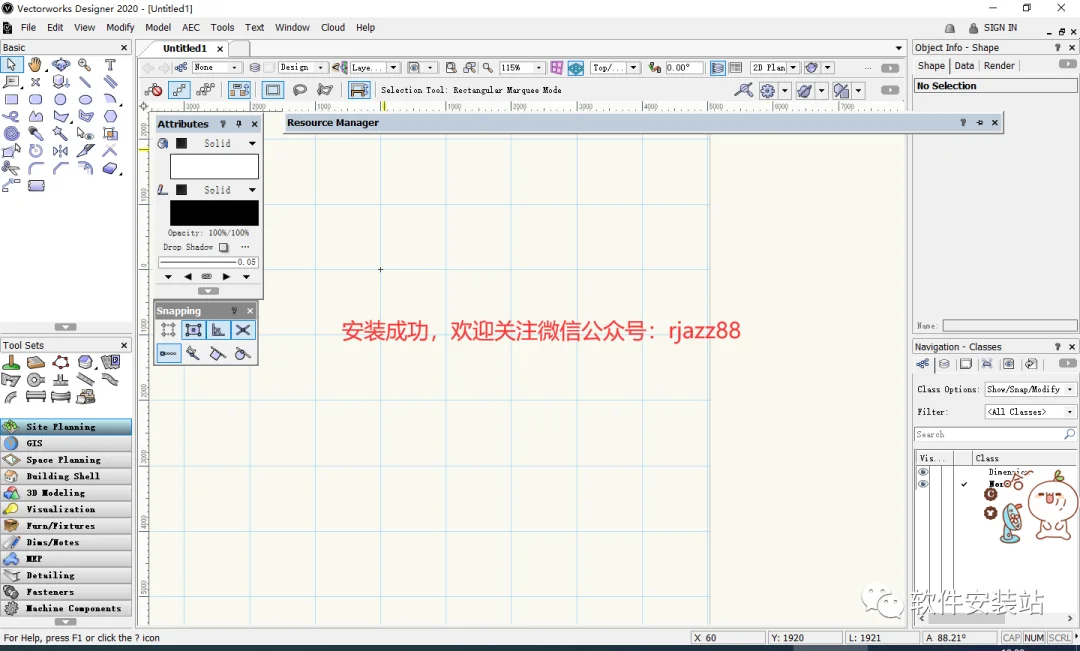
Task: Open the Dims/Notes tool set
Action: (66, 542)
